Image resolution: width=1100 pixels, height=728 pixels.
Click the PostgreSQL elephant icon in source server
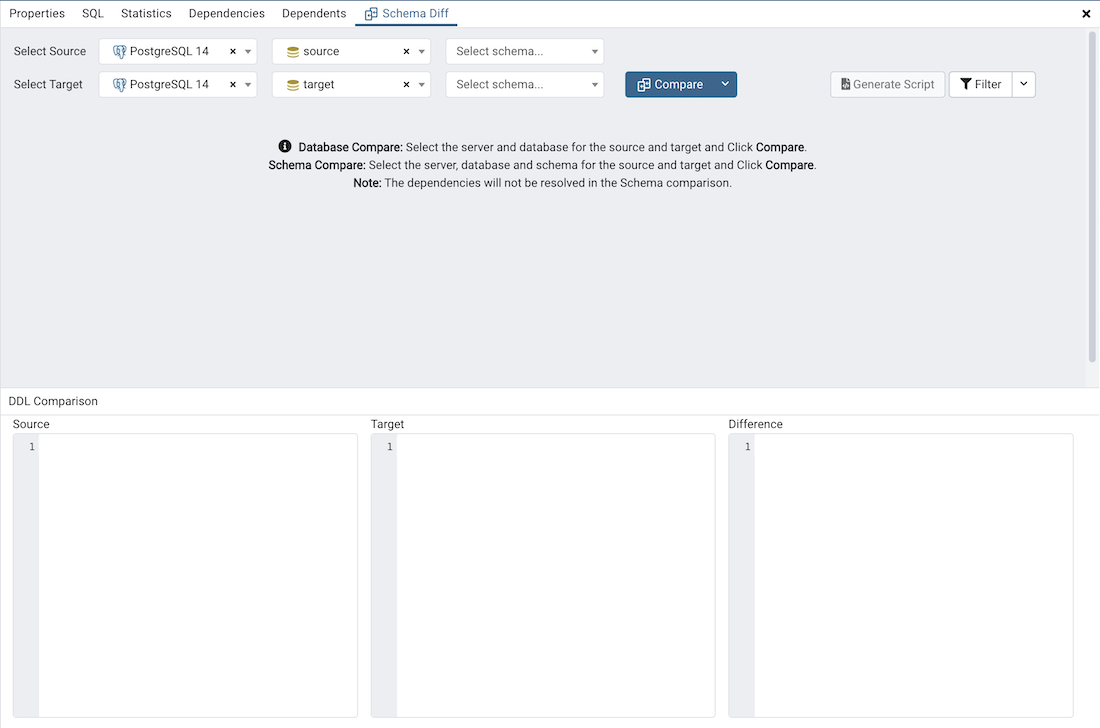coord(119,52)
